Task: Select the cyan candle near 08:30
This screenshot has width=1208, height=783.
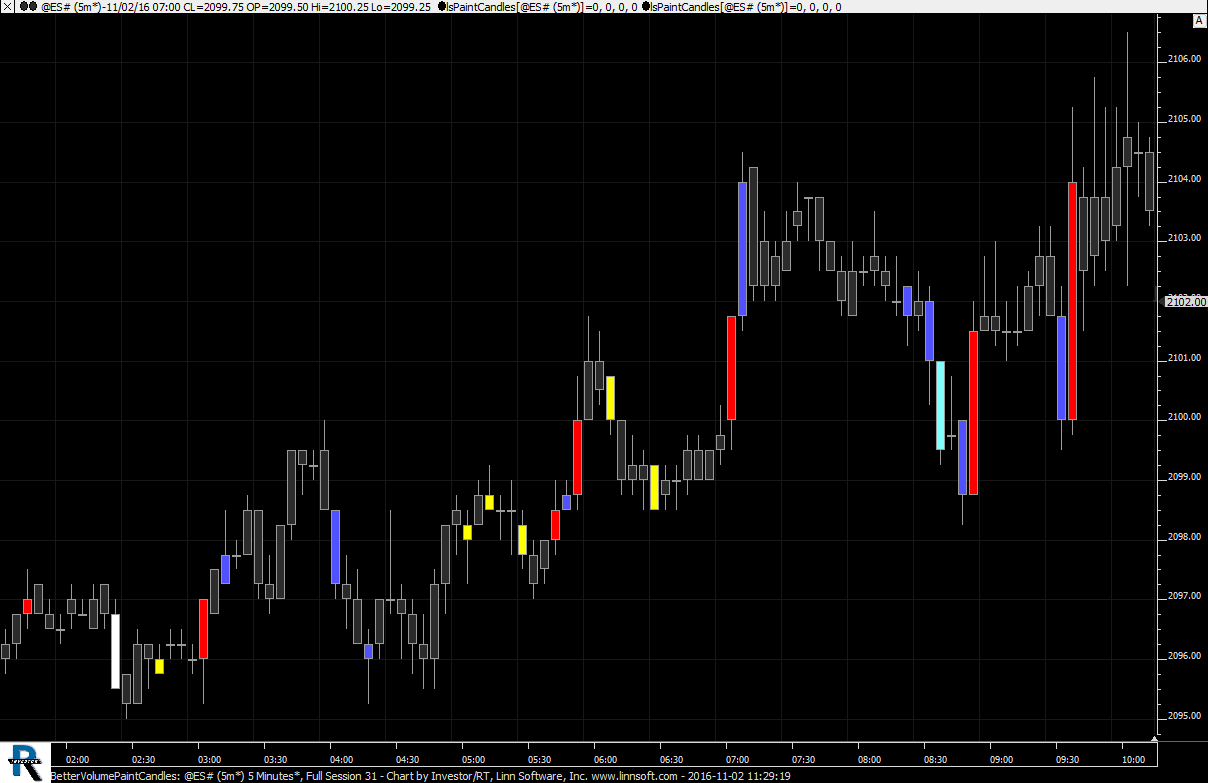Action: pos(940,405)
